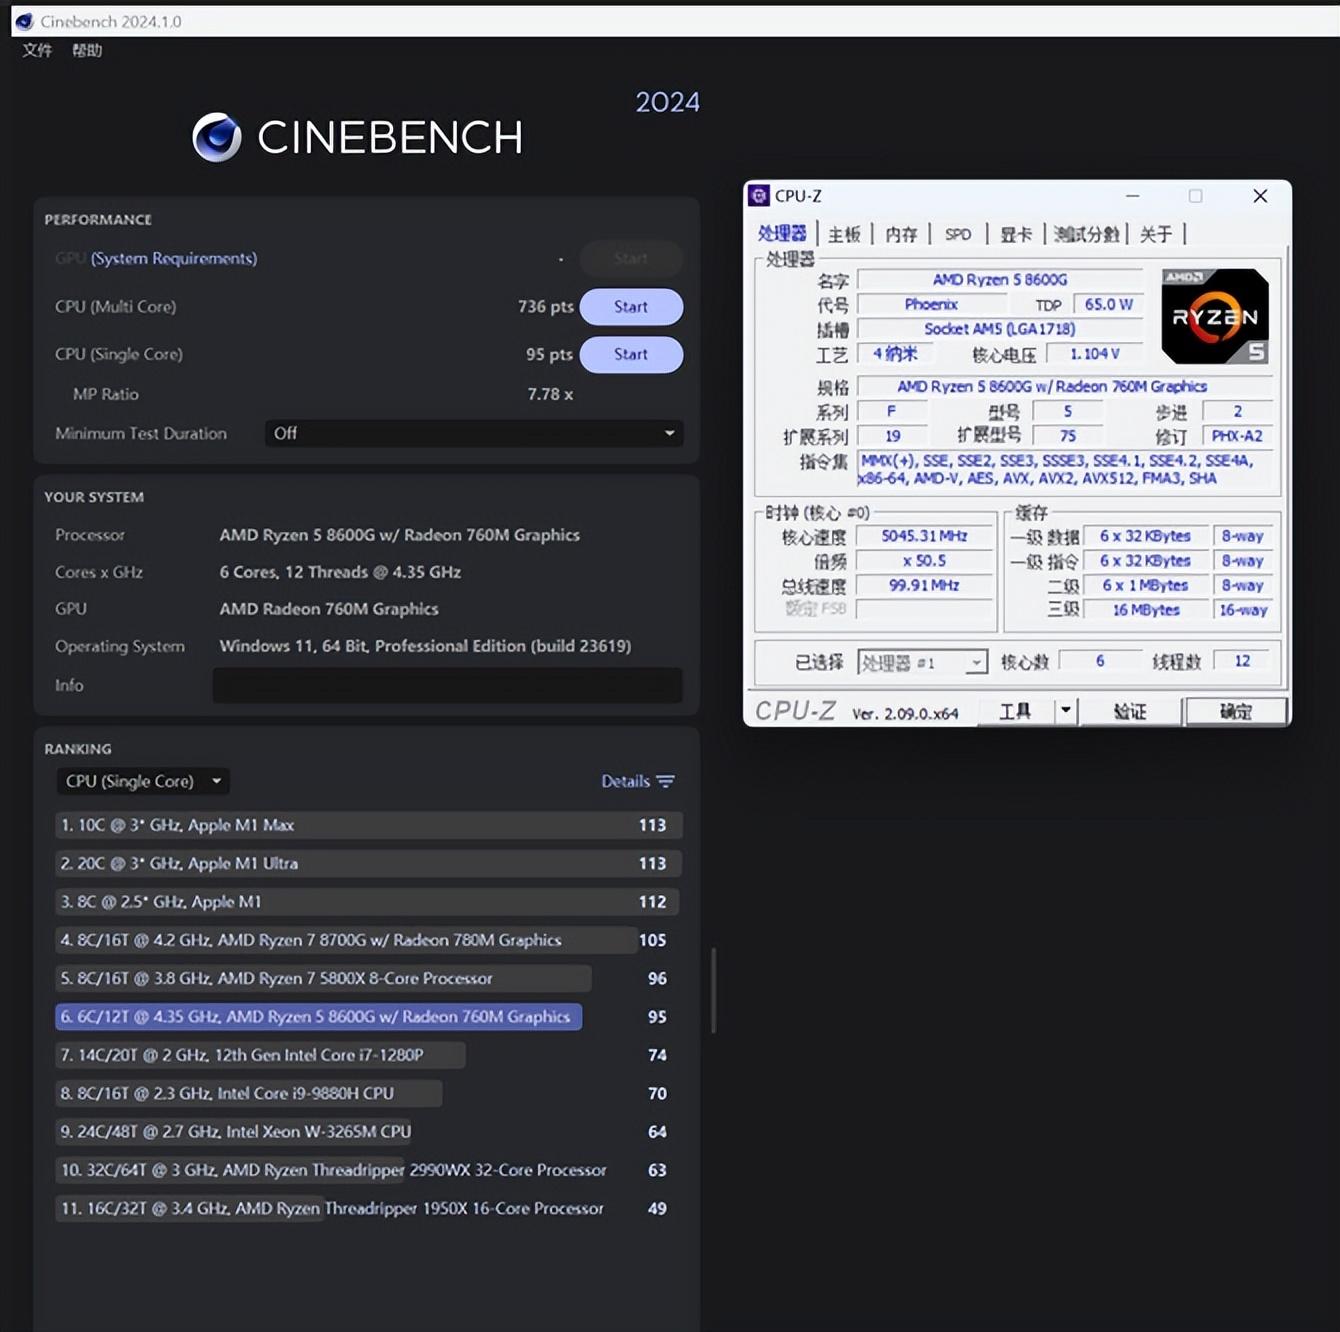Click the CPU-Z window title icon
The width and height of the screenshot is (1340, 1332).
point(759,196)
